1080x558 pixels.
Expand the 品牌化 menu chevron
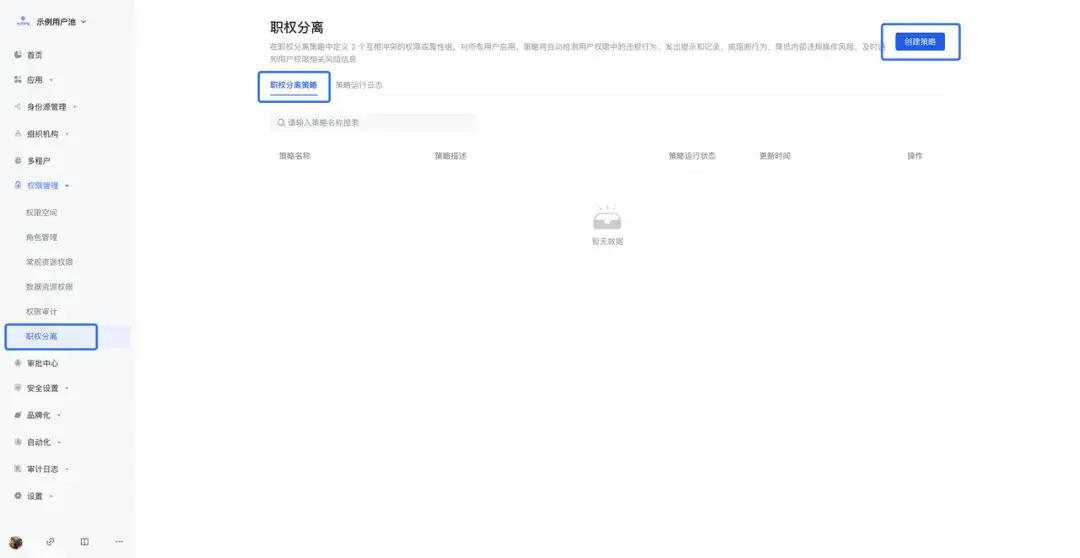(59, 415)
